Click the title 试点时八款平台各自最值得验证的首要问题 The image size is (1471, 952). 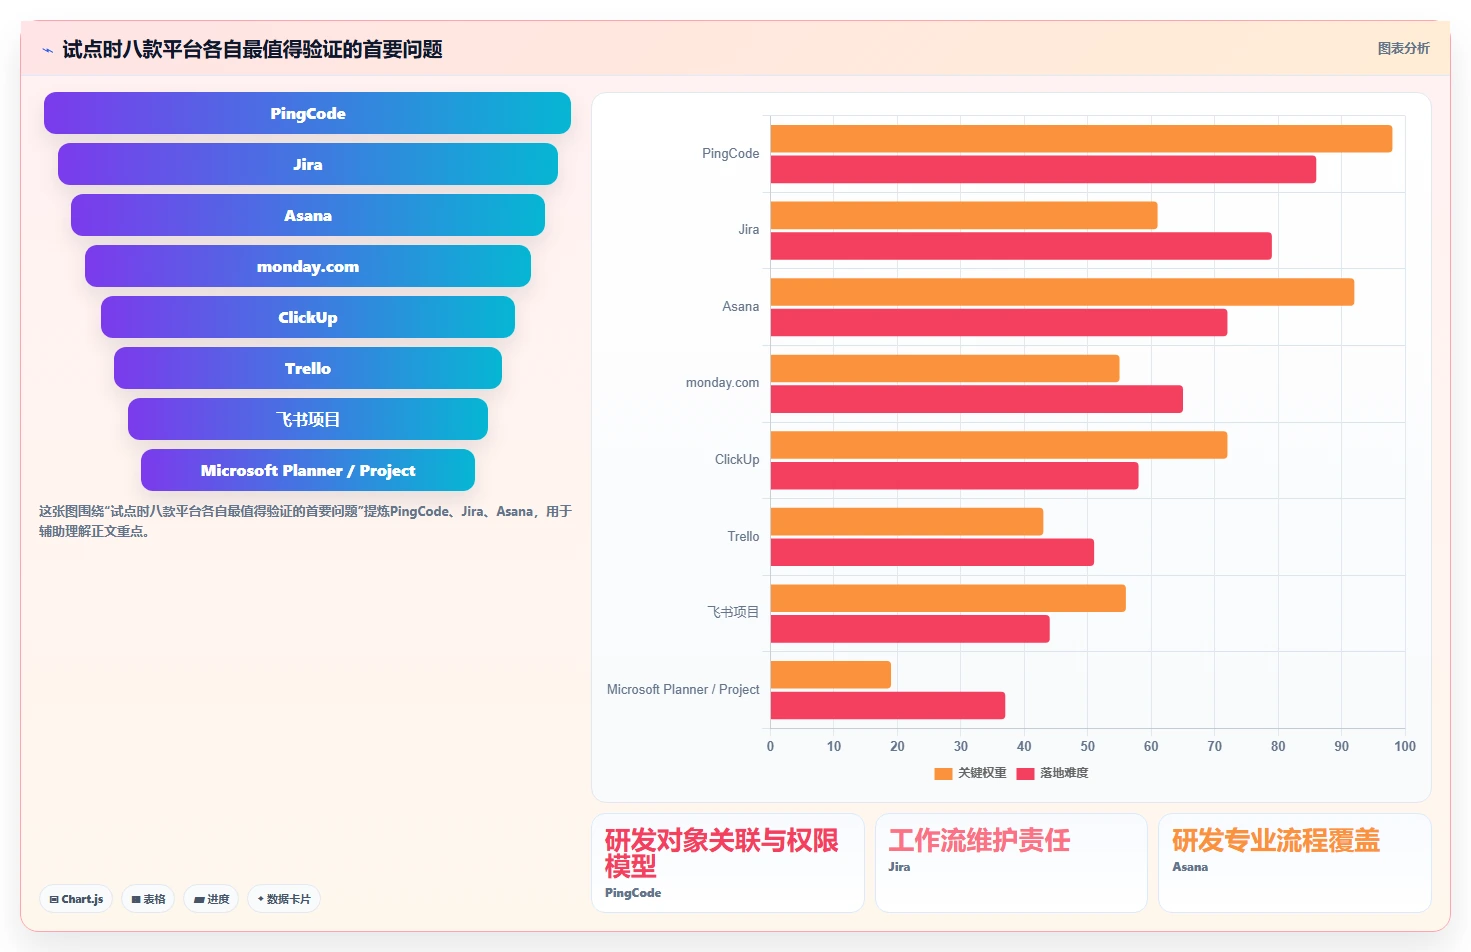(252, 49)
